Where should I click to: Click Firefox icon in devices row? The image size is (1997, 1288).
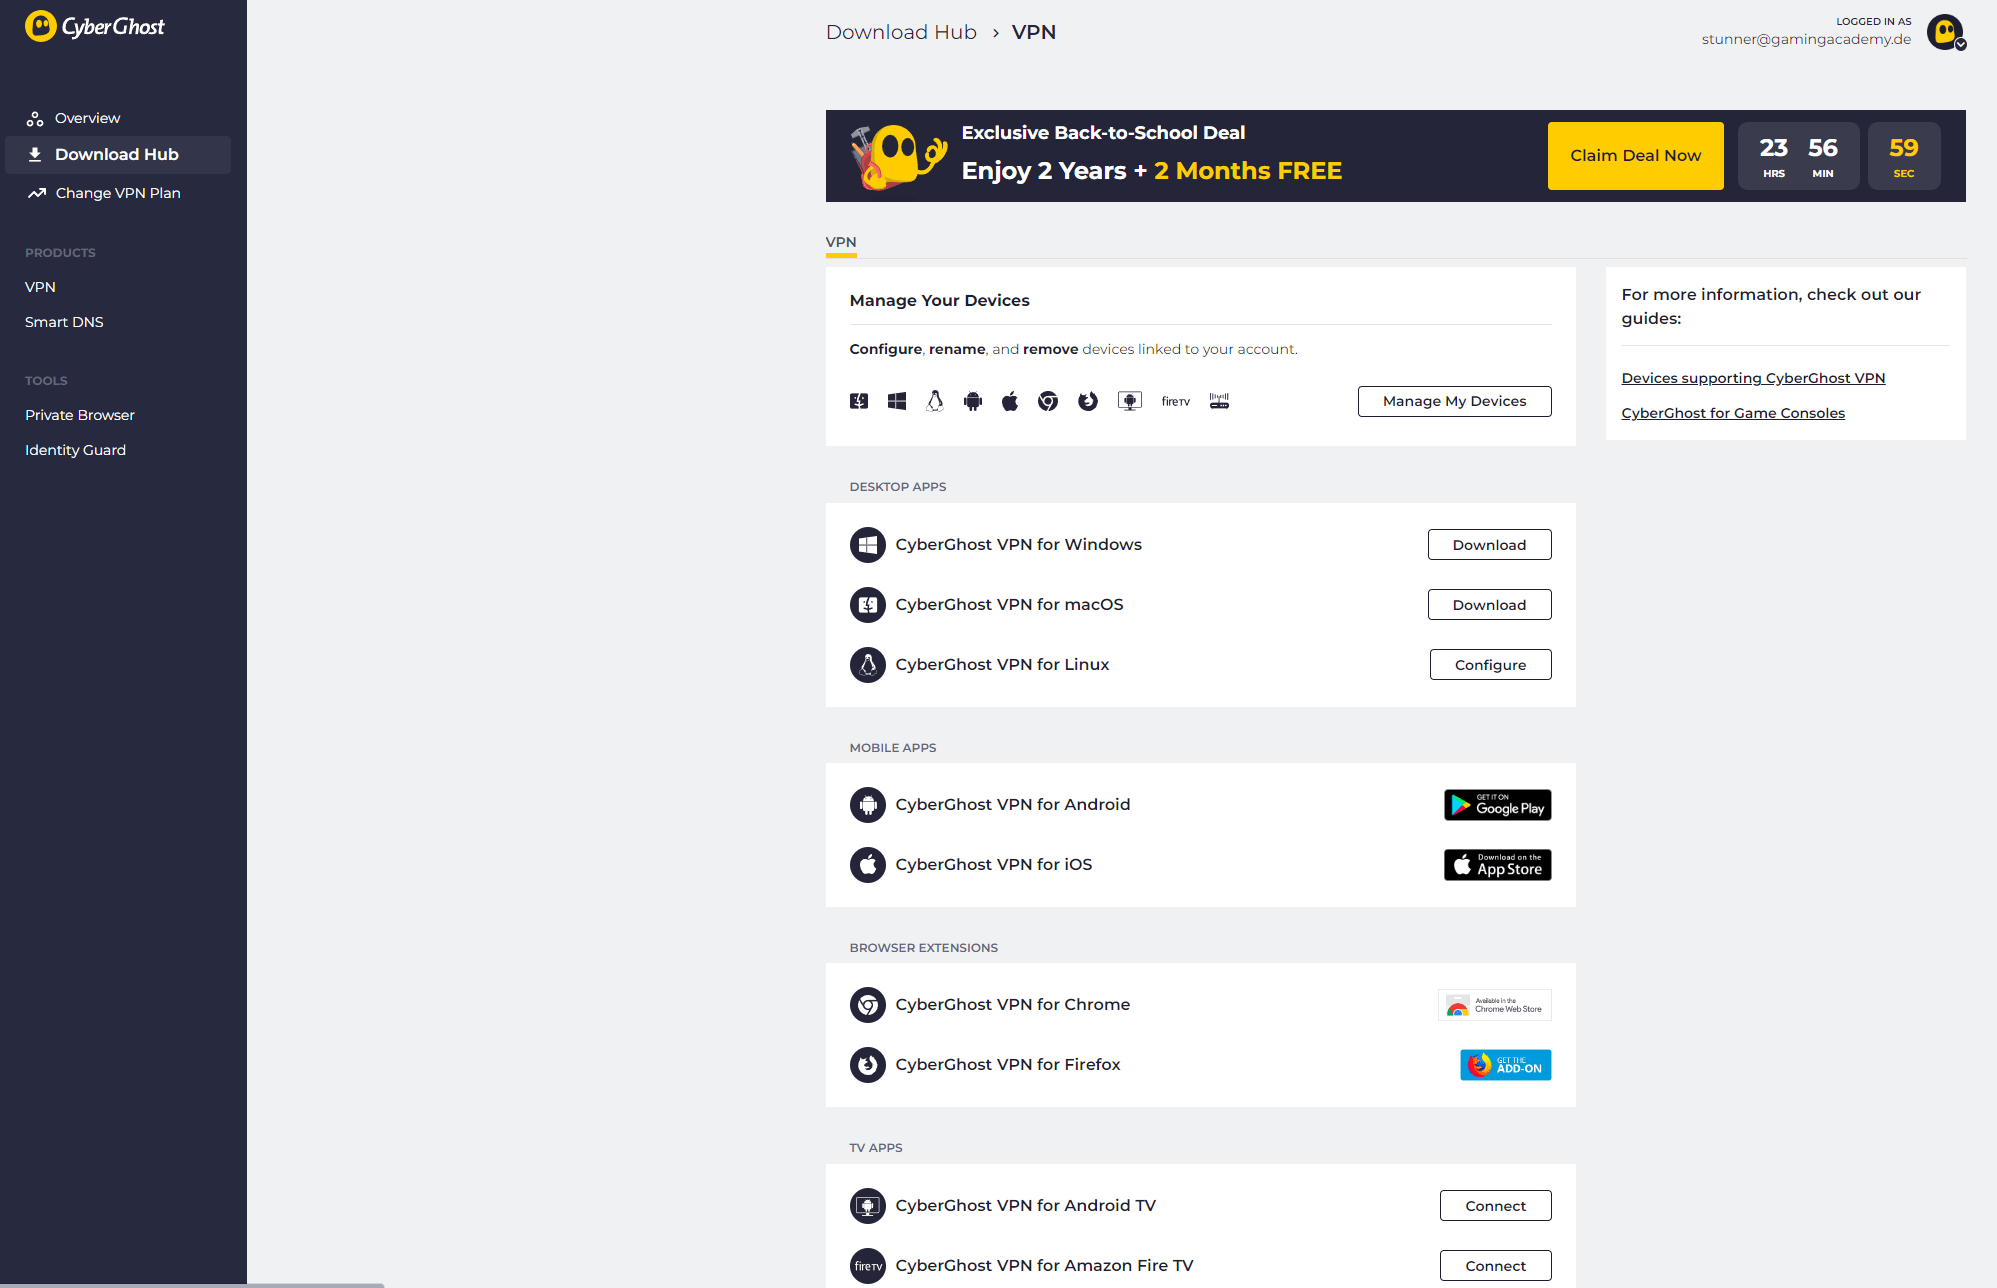tap(1088, 401)
